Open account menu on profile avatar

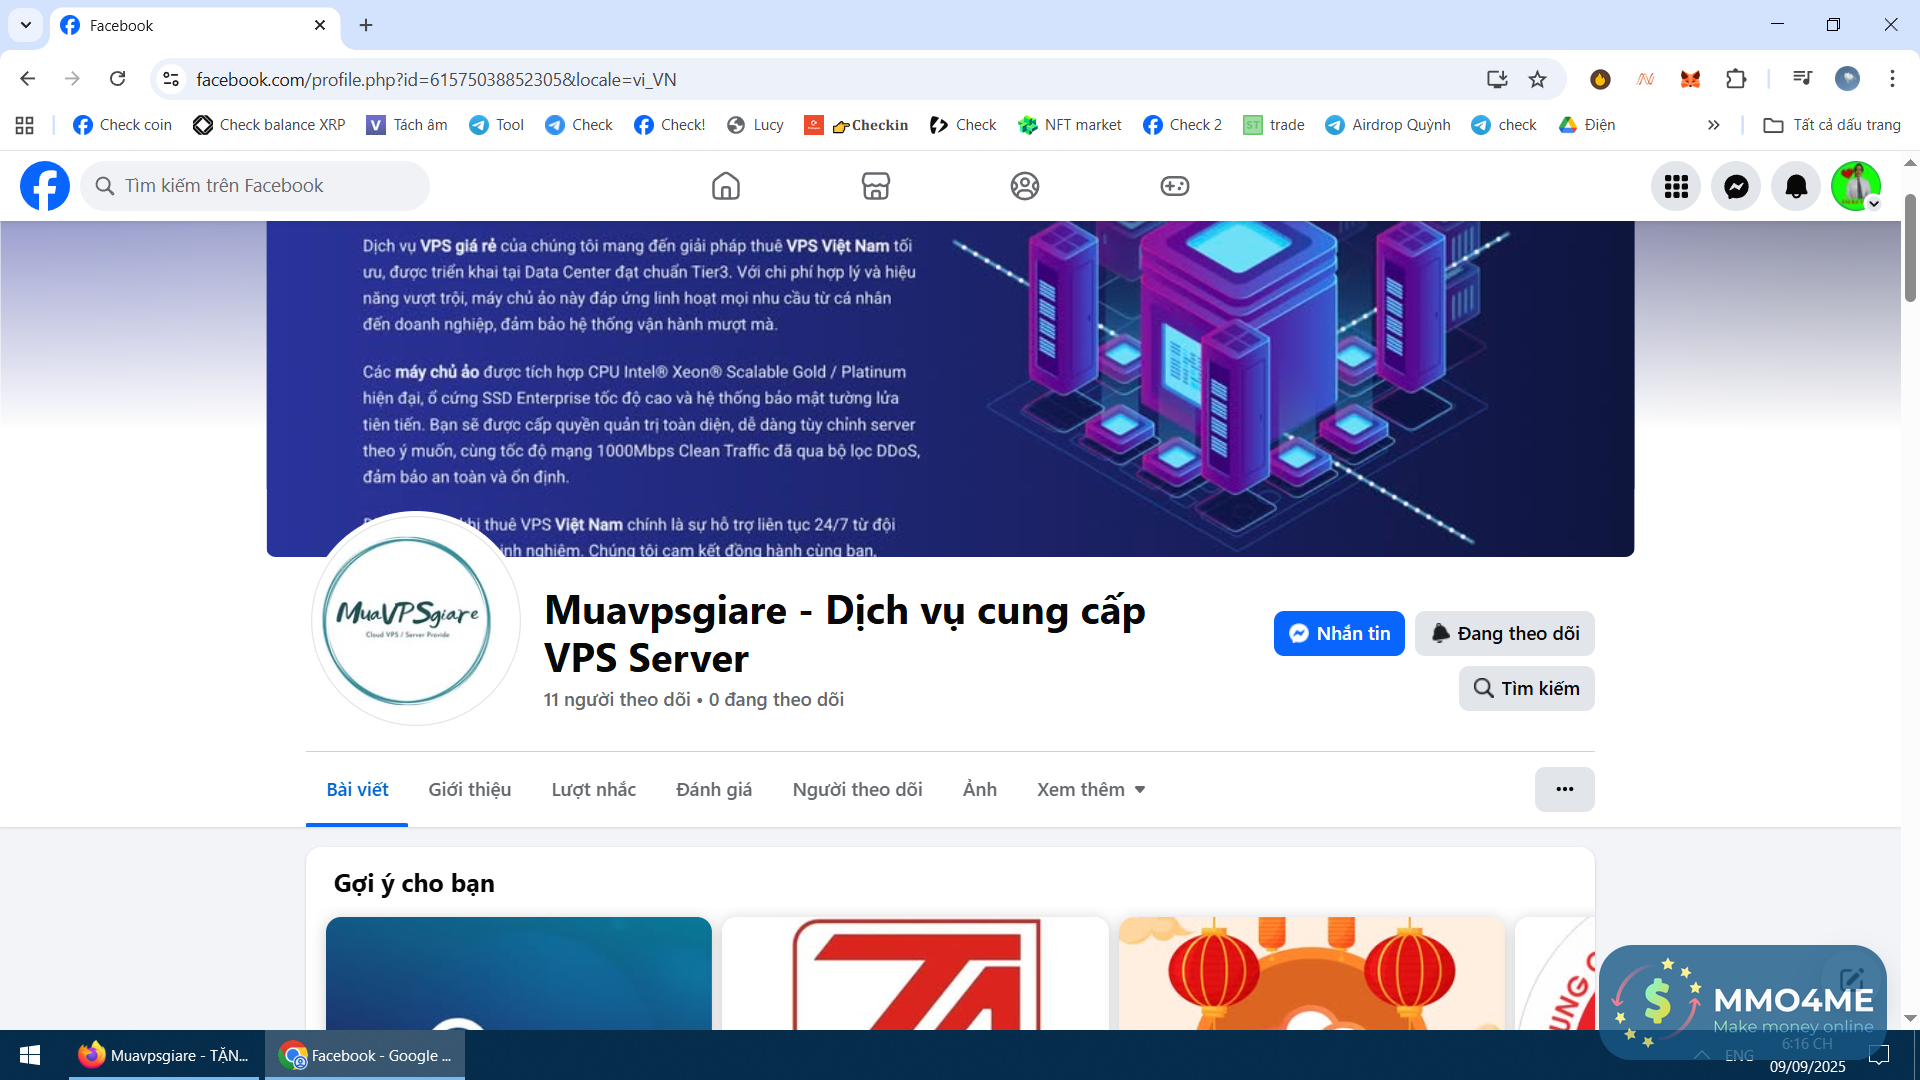[x=1856, y=186]
